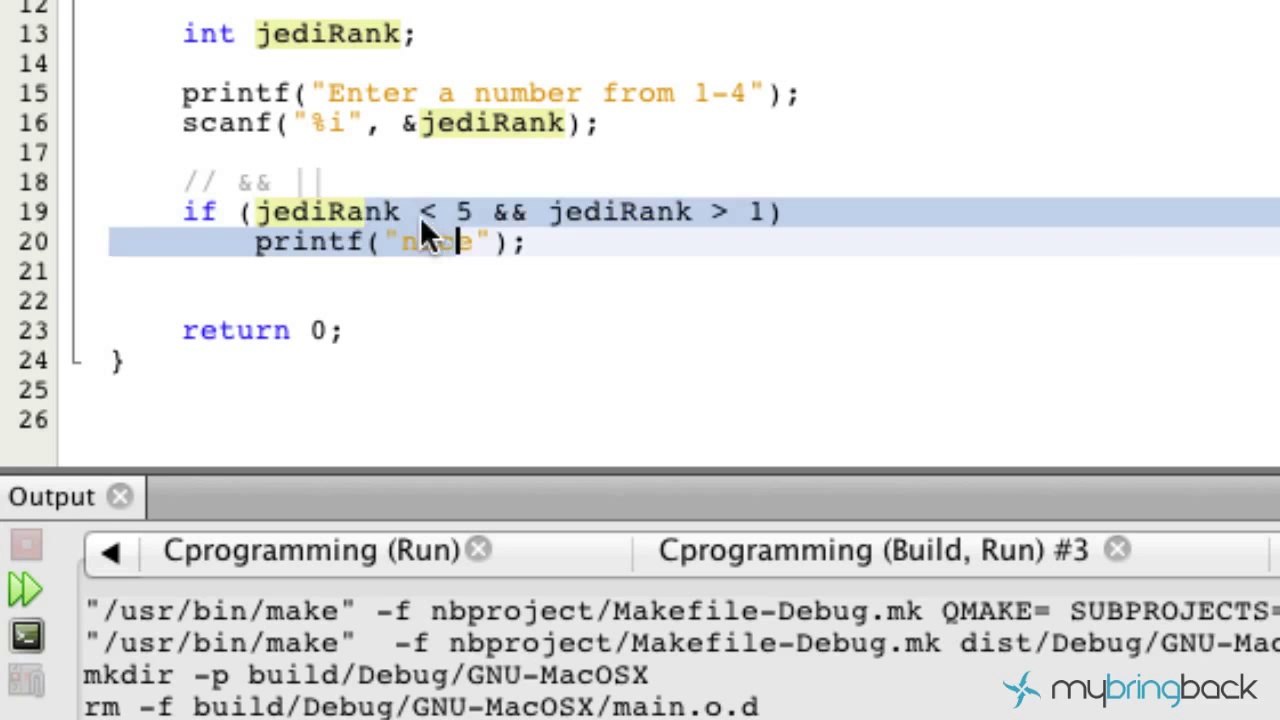This screenshot has height=720, width=1280.
Task: Close the Output panel tab
Action: (x=120, y=497)
